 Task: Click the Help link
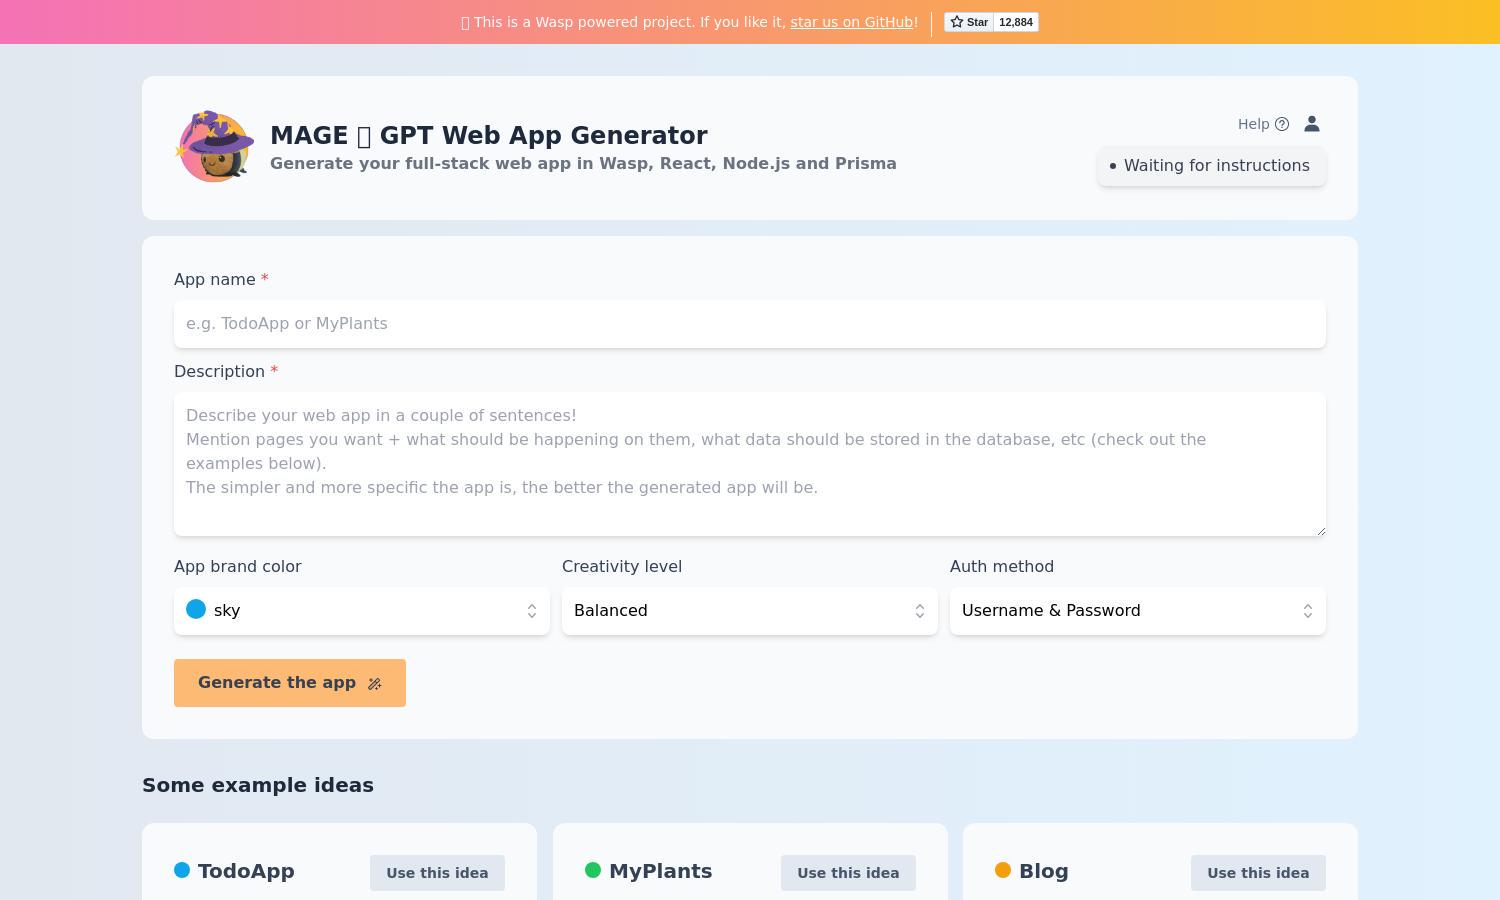point(1263,124)
